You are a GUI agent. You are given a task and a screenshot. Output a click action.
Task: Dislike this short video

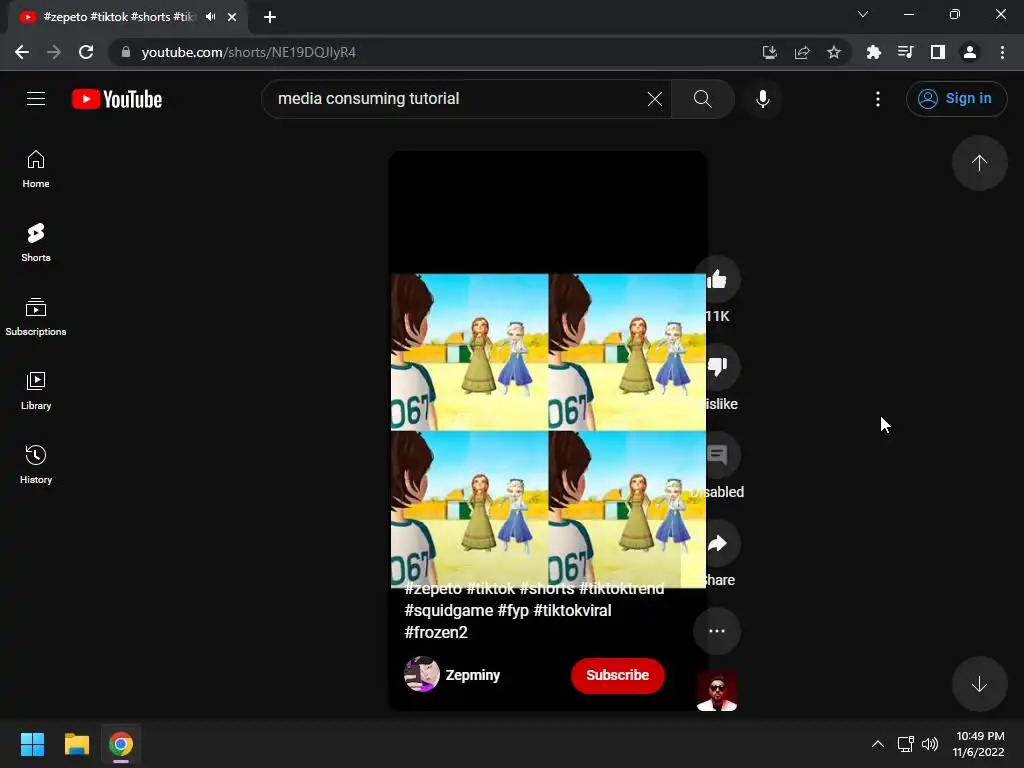pyautogui.click(x=717, y=367)
